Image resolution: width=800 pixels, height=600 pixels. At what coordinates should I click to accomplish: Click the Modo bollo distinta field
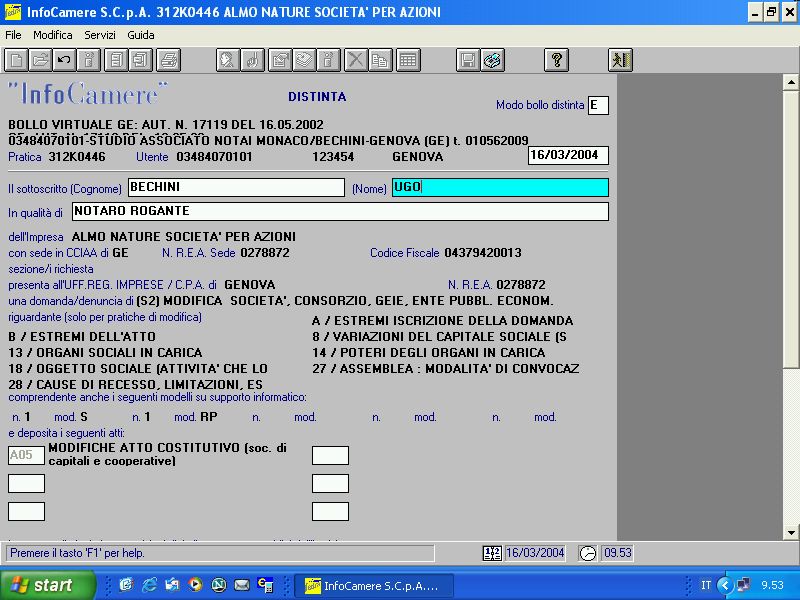pos(598,106)
